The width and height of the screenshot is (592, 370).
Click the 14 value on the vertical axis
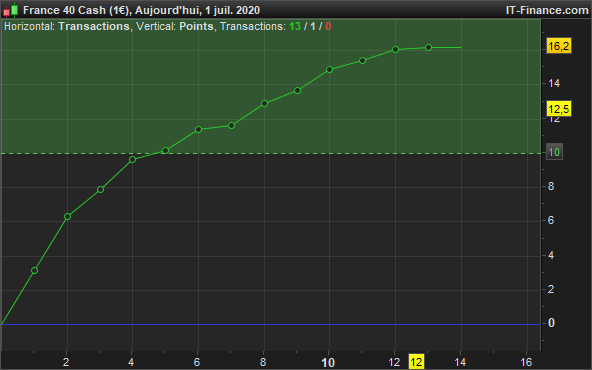click(x=554, y=83)
